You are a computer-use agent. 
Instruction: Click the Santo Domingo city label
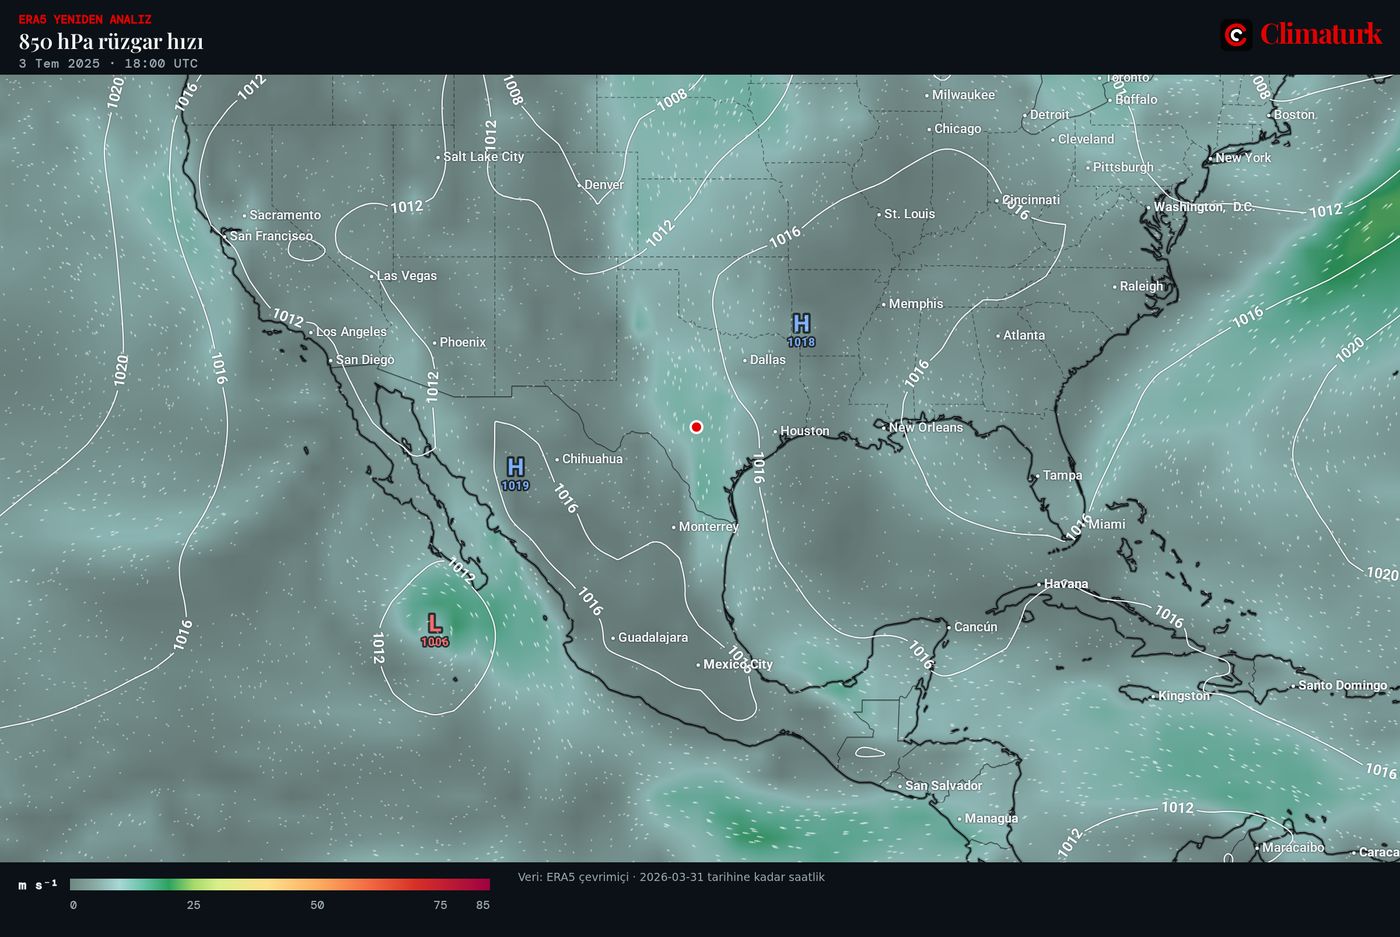coord(1342,685)
